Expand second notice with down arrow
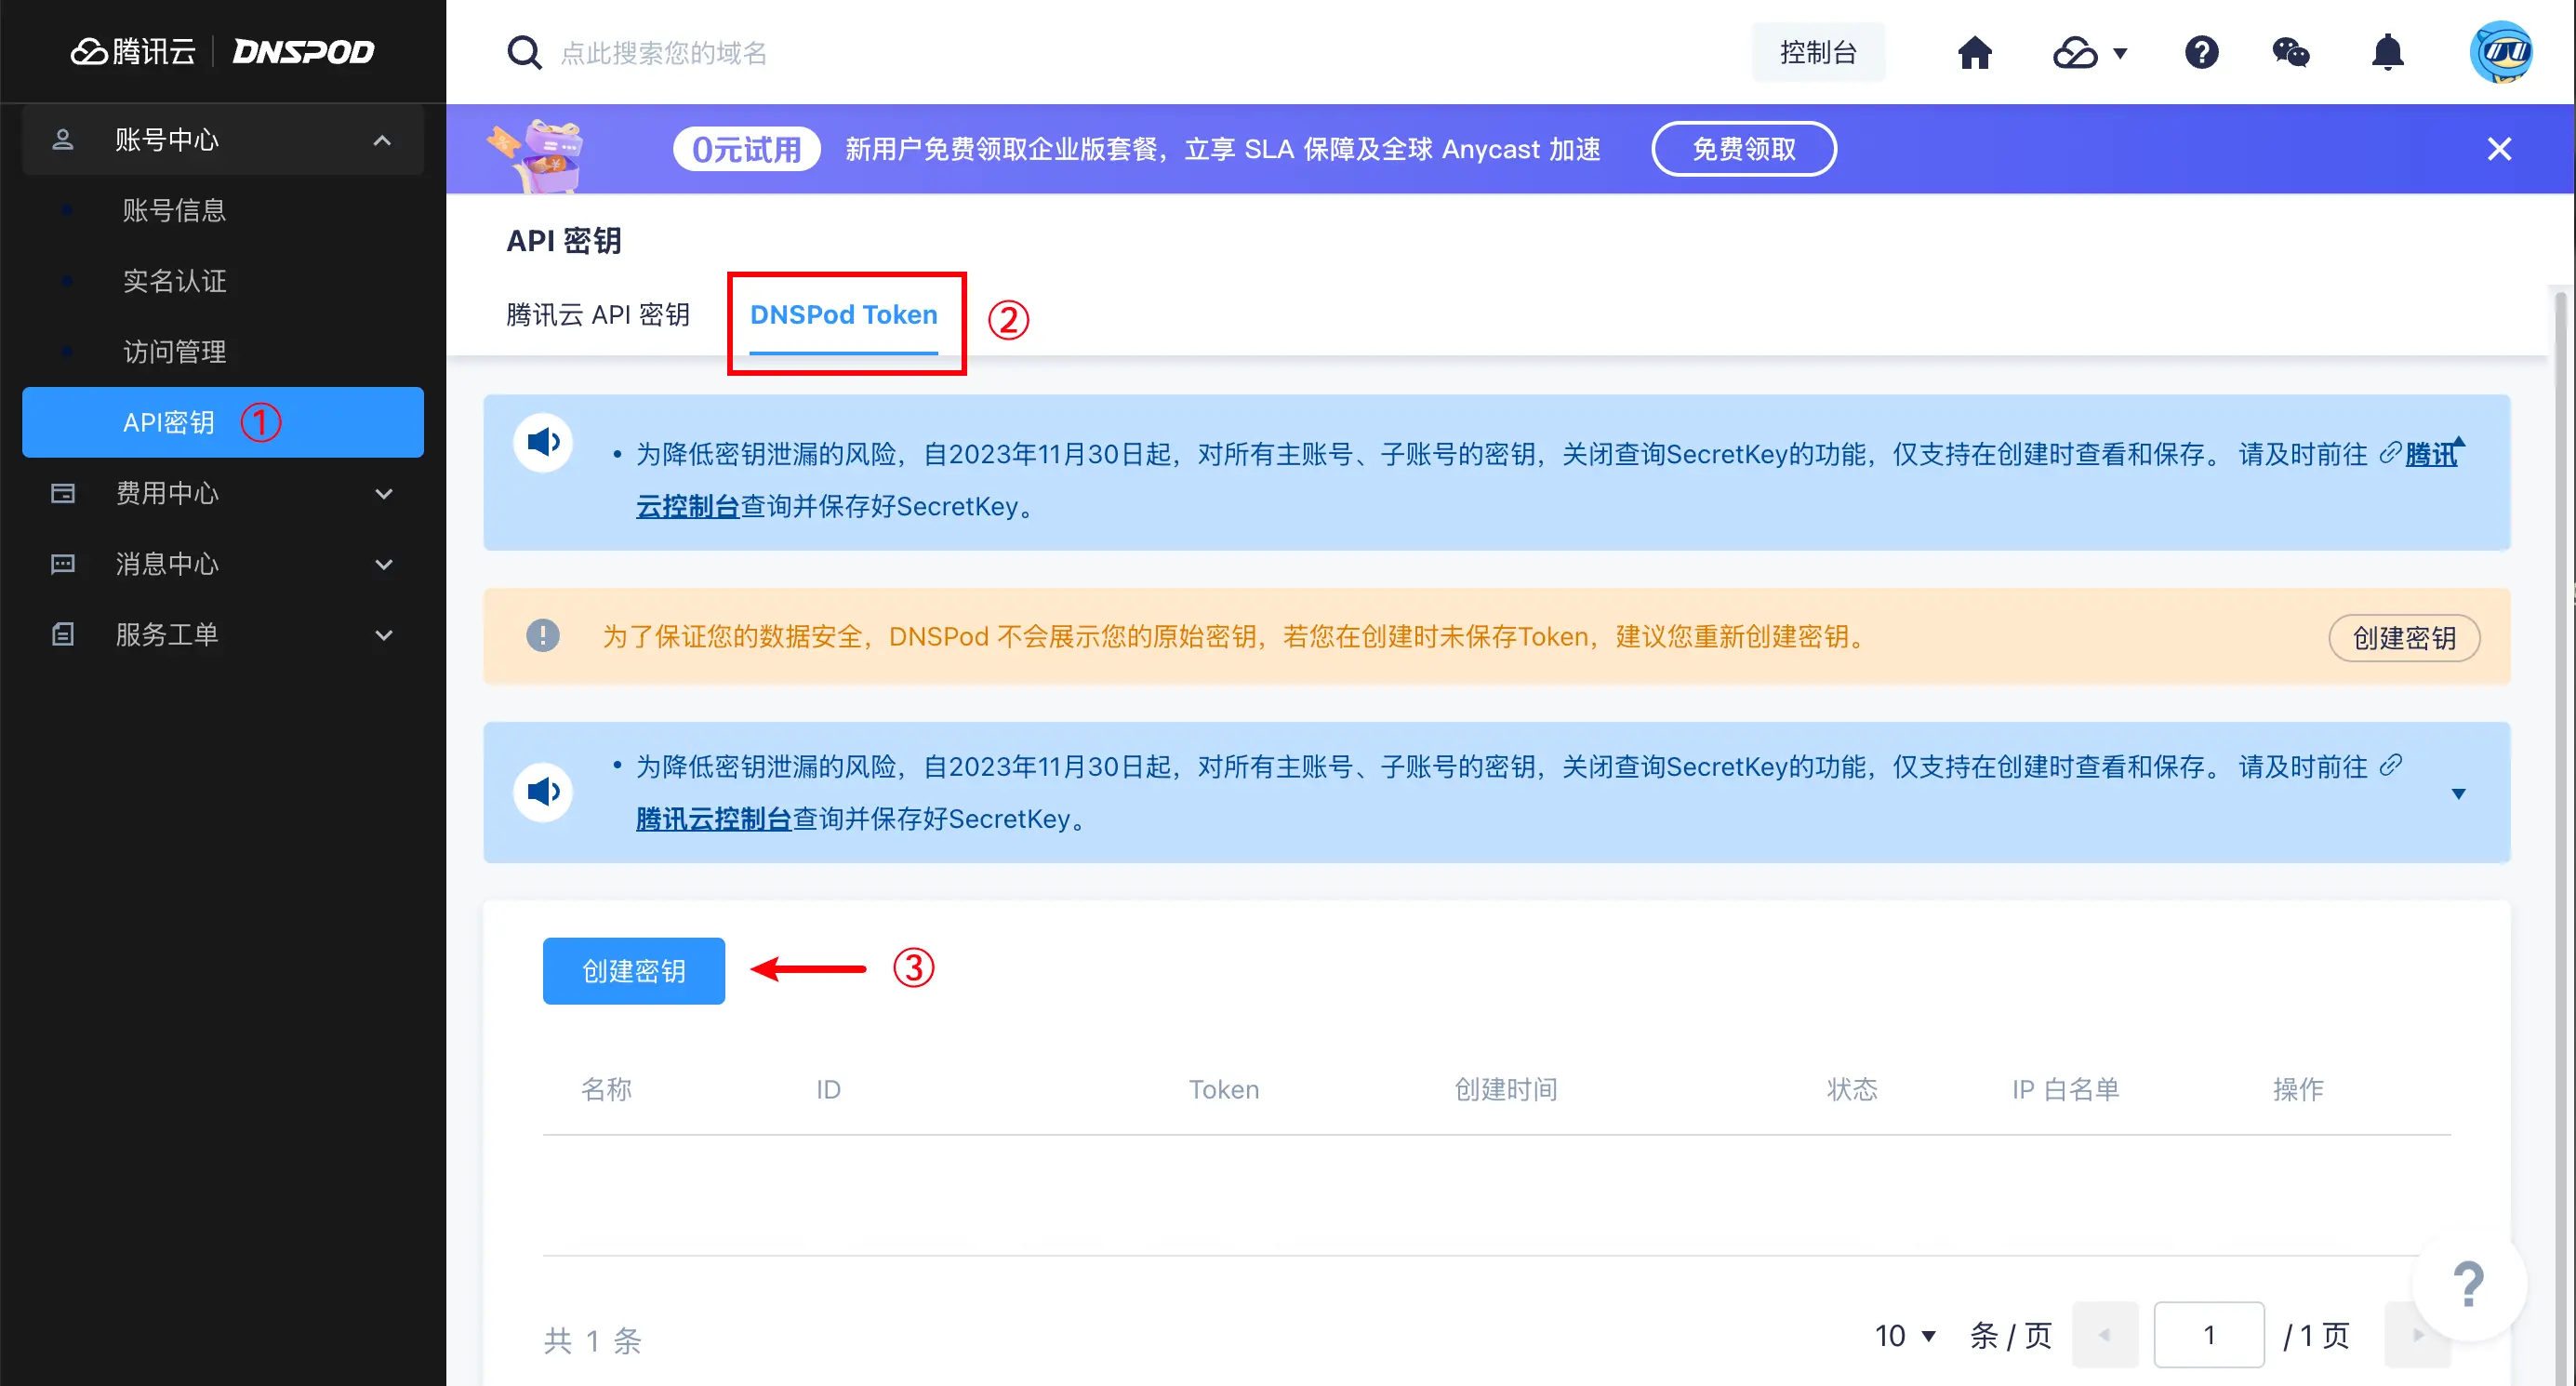 (x=2459, y=794)
